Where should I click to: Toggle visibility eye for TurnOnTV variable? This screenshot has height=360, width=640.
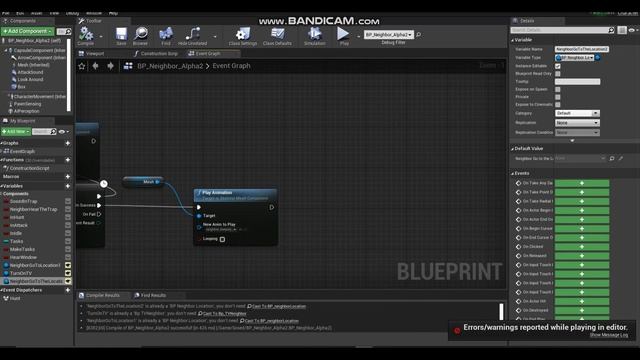68,273
